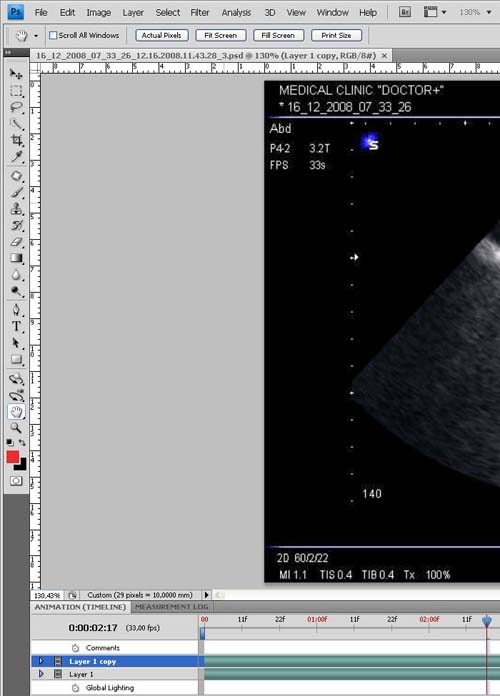Screen dimensions: 500x696
Task: Select the Dodge tool
Action: click(16, 291)
